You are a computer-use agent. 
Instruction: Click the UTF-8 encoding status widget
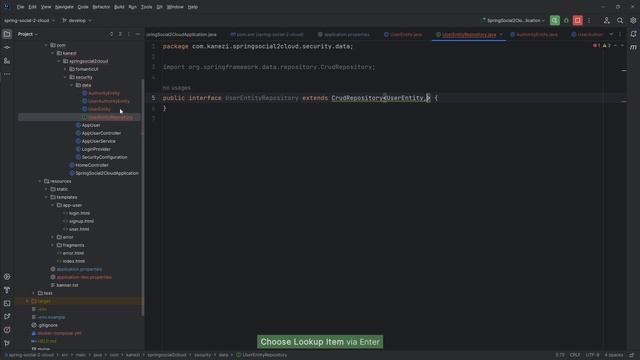(x=592, y=355)
